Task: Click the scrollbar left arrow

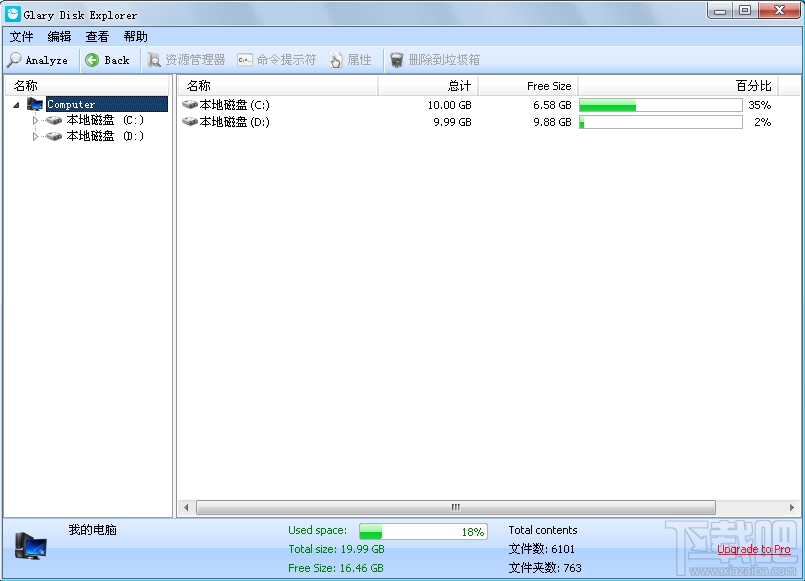Action: tap(186, 507)
